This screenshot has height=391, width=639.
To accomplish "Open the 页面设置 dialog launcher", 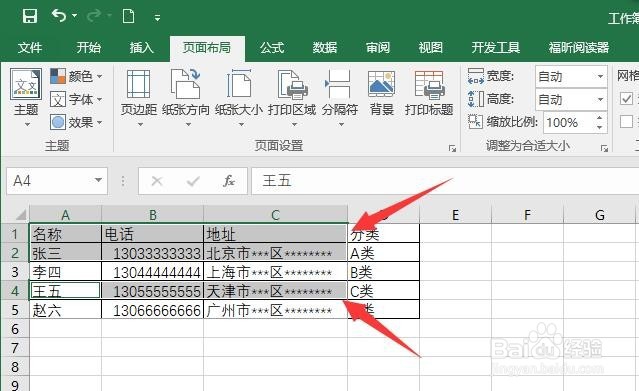I will click(452, 148).
